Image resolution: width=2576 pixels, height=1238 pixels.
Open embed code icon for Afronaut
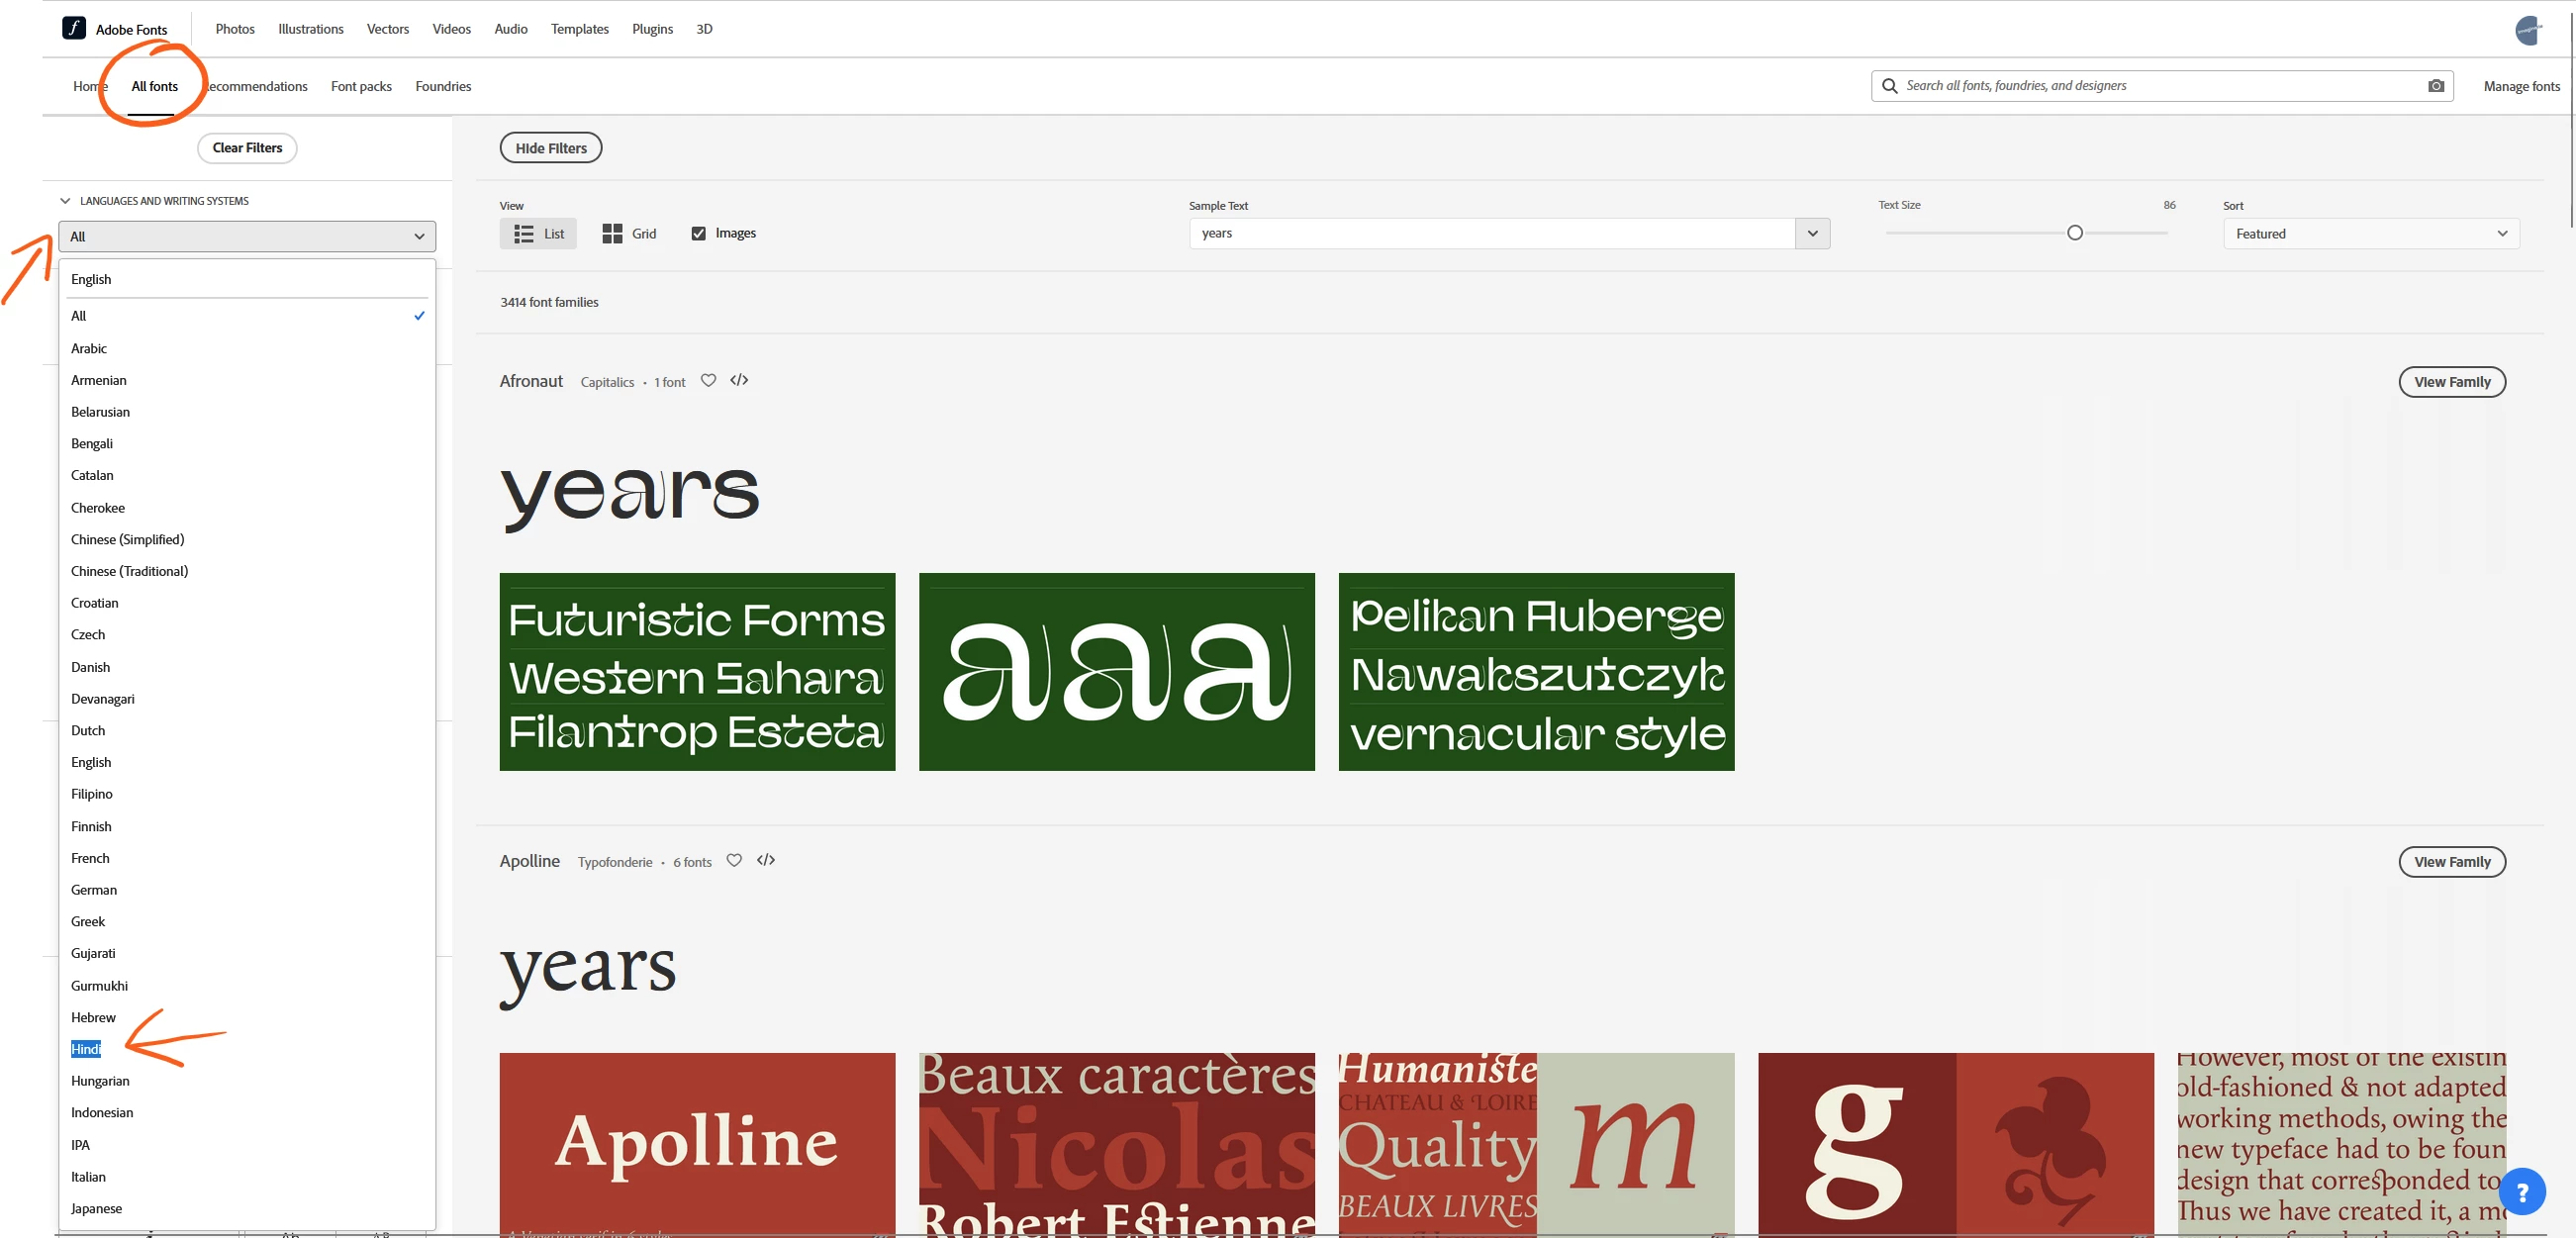click(739, 380)
